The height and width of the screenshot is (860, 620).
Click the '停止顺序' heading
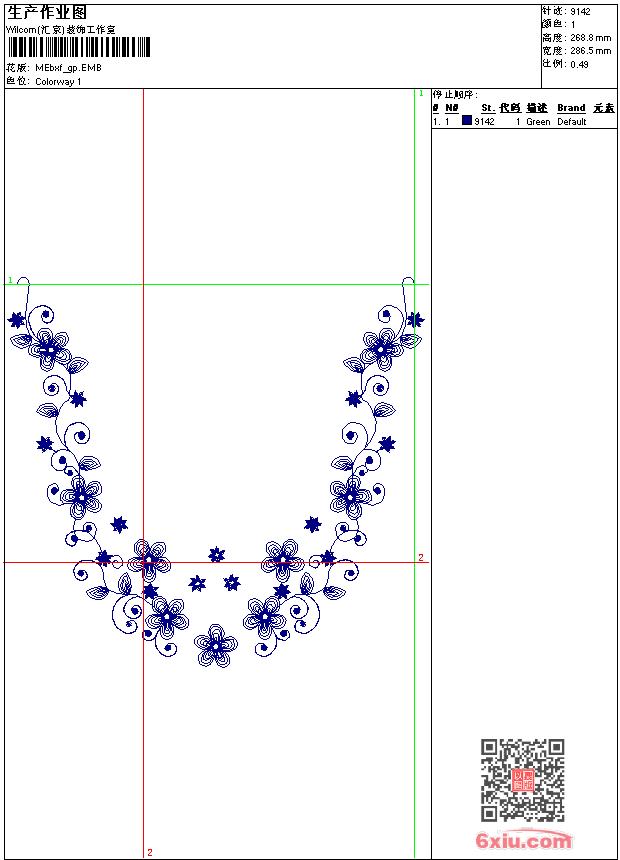click(455, 94)
